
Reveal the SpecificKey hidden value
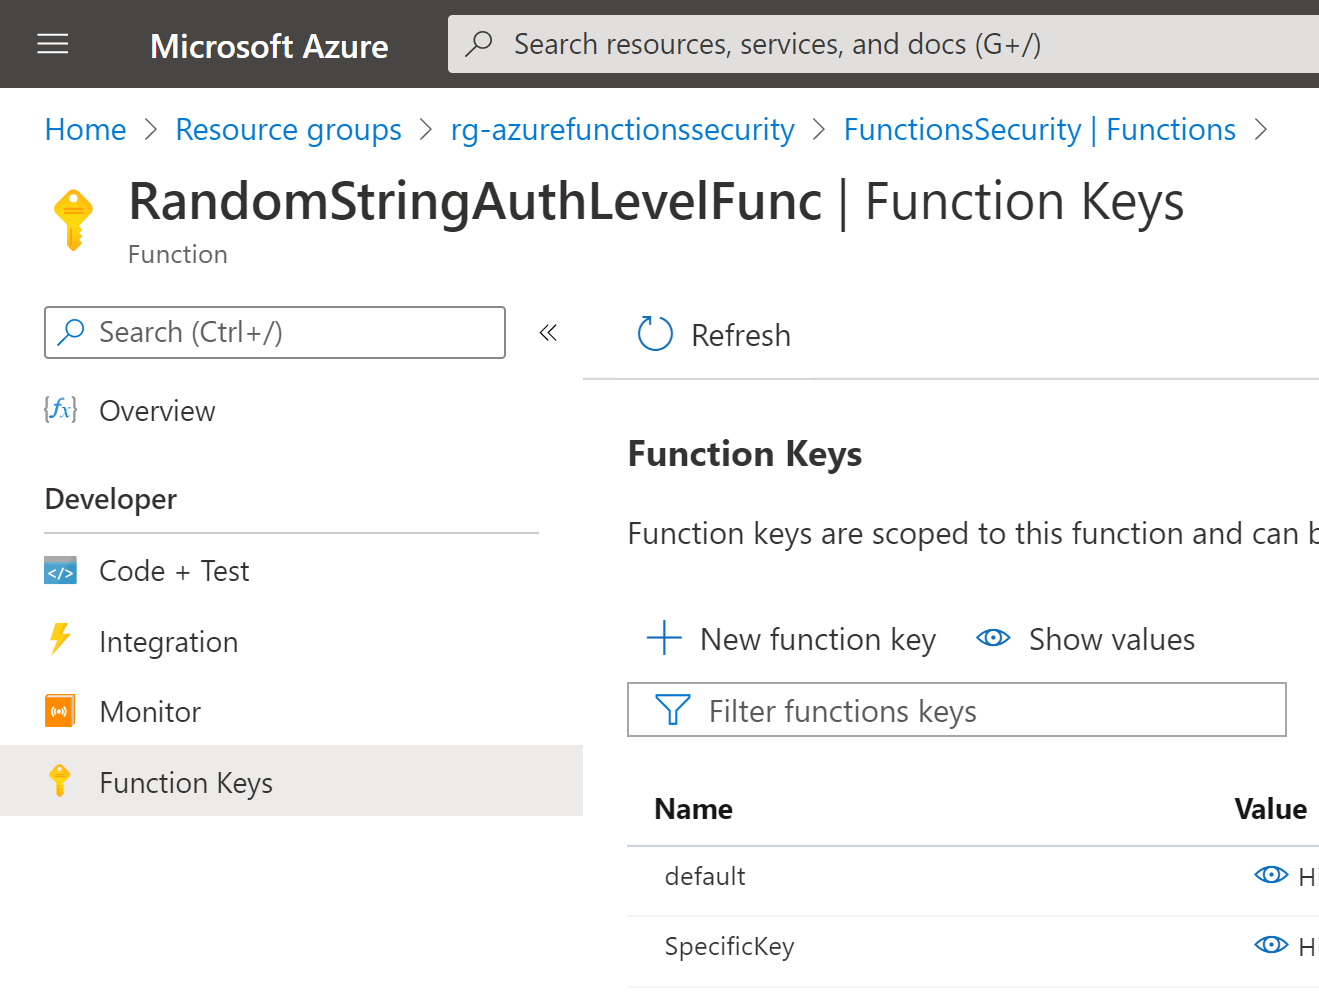[1271, 945]
